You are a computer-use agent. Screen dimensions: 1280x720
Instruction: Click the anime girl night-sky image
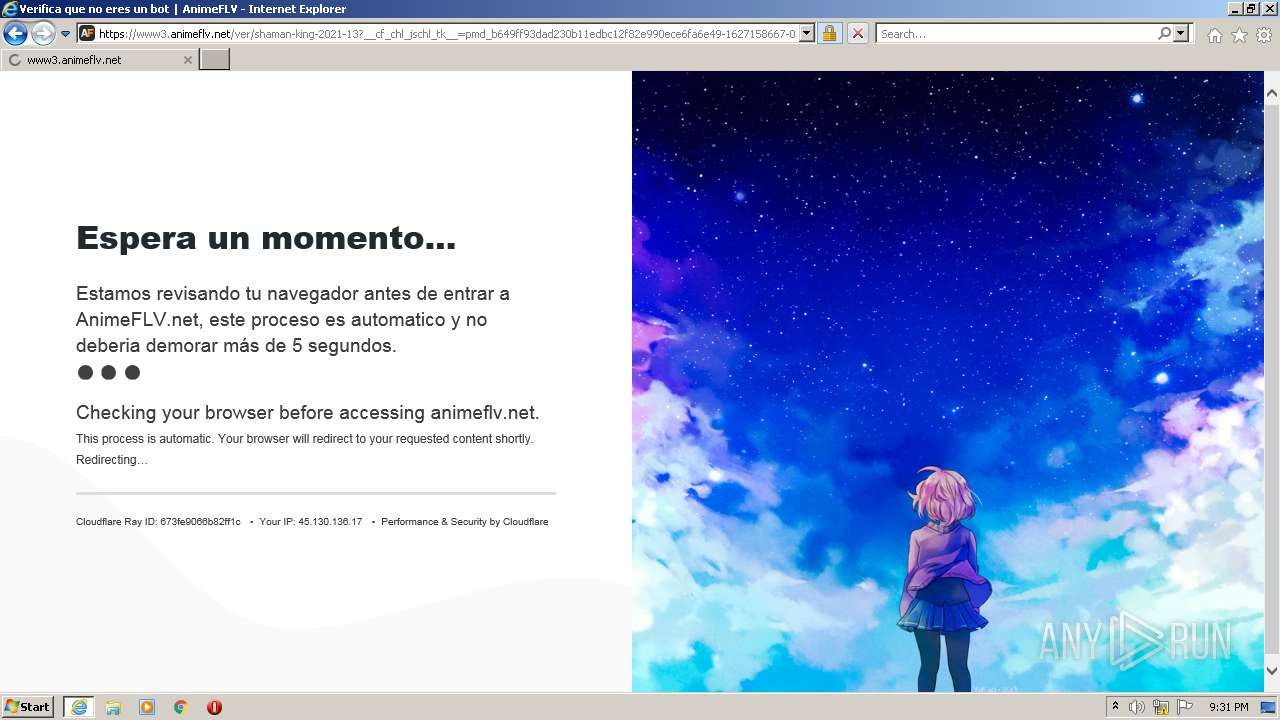coord(948,381)
